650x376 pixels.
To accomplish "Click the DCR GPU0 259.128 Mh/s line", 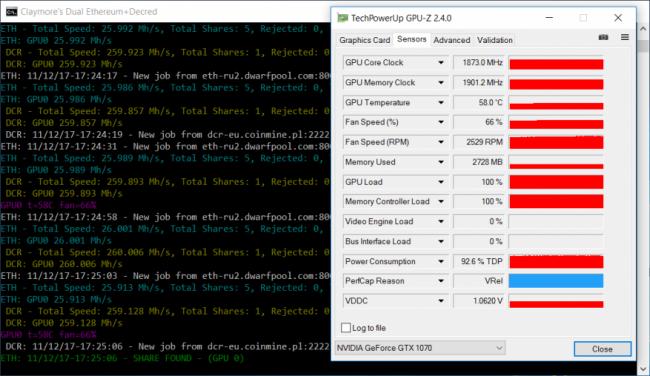I will point(64,323).
